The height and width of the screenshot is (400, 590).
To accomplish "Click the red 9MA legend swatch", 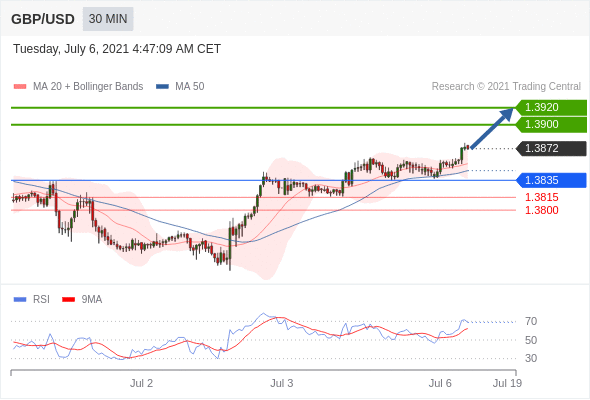I will pyautogui.click(x=68, y=300).
